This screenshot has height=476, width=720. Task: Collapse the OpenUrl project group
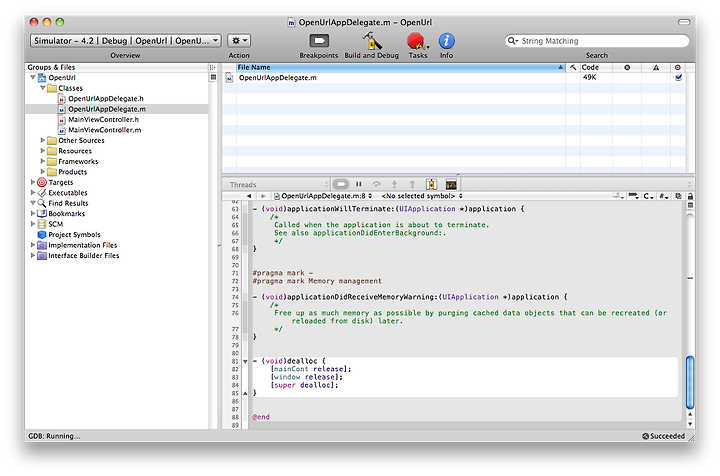(x=33, y=78)
